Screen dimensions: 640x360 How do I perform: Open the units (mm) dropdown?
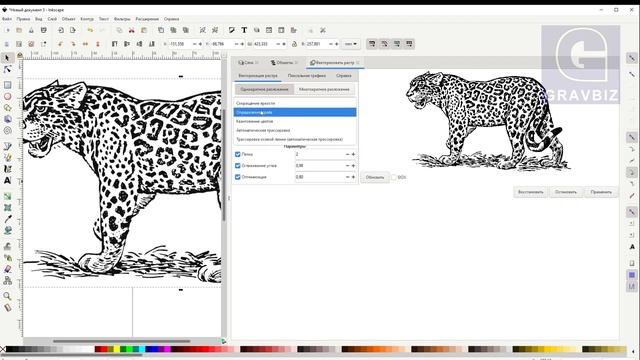click(351, 44)
